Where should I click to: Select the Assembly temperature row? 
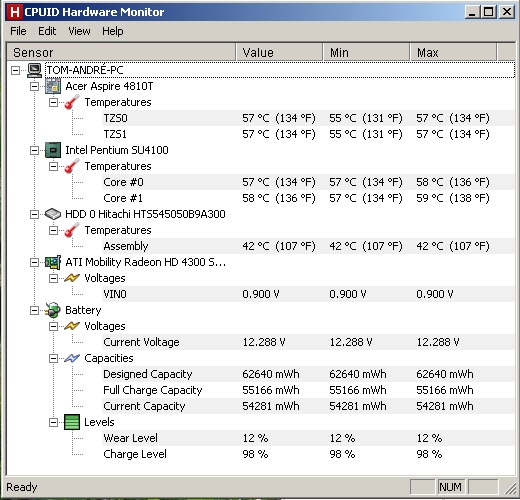(308, 246)
